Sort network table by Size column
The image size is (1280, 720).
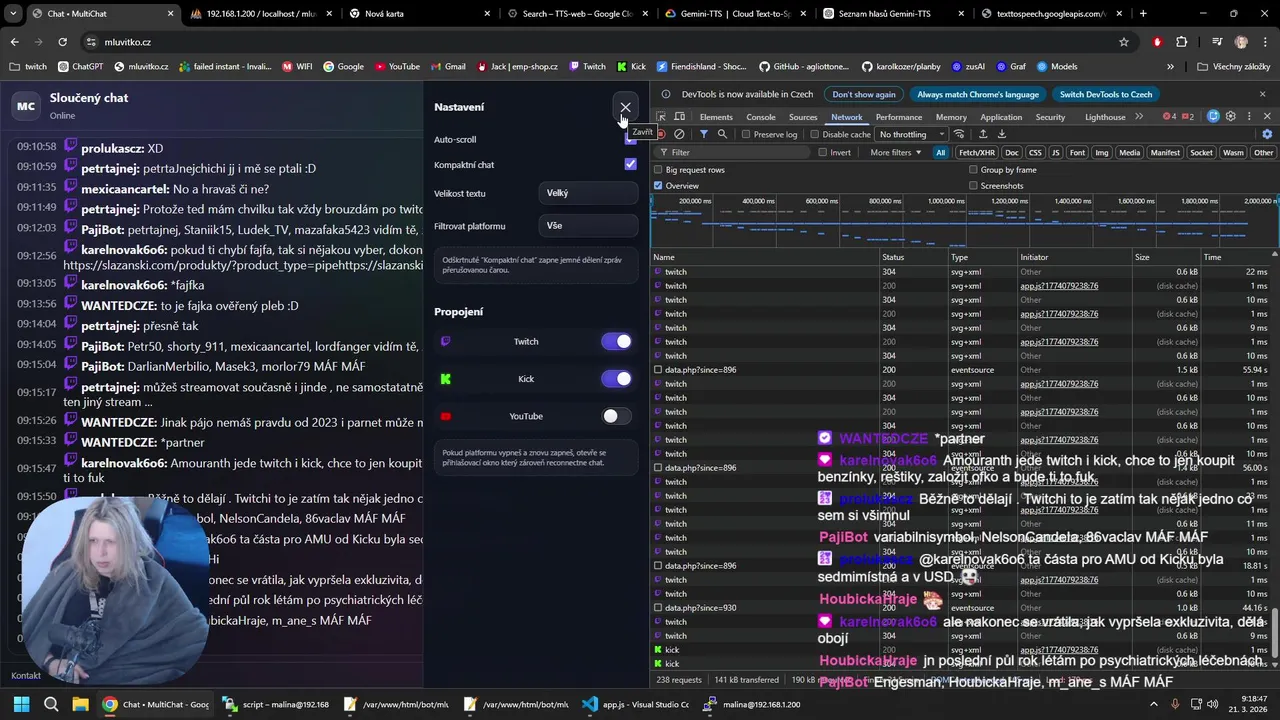coord(1165,257)
